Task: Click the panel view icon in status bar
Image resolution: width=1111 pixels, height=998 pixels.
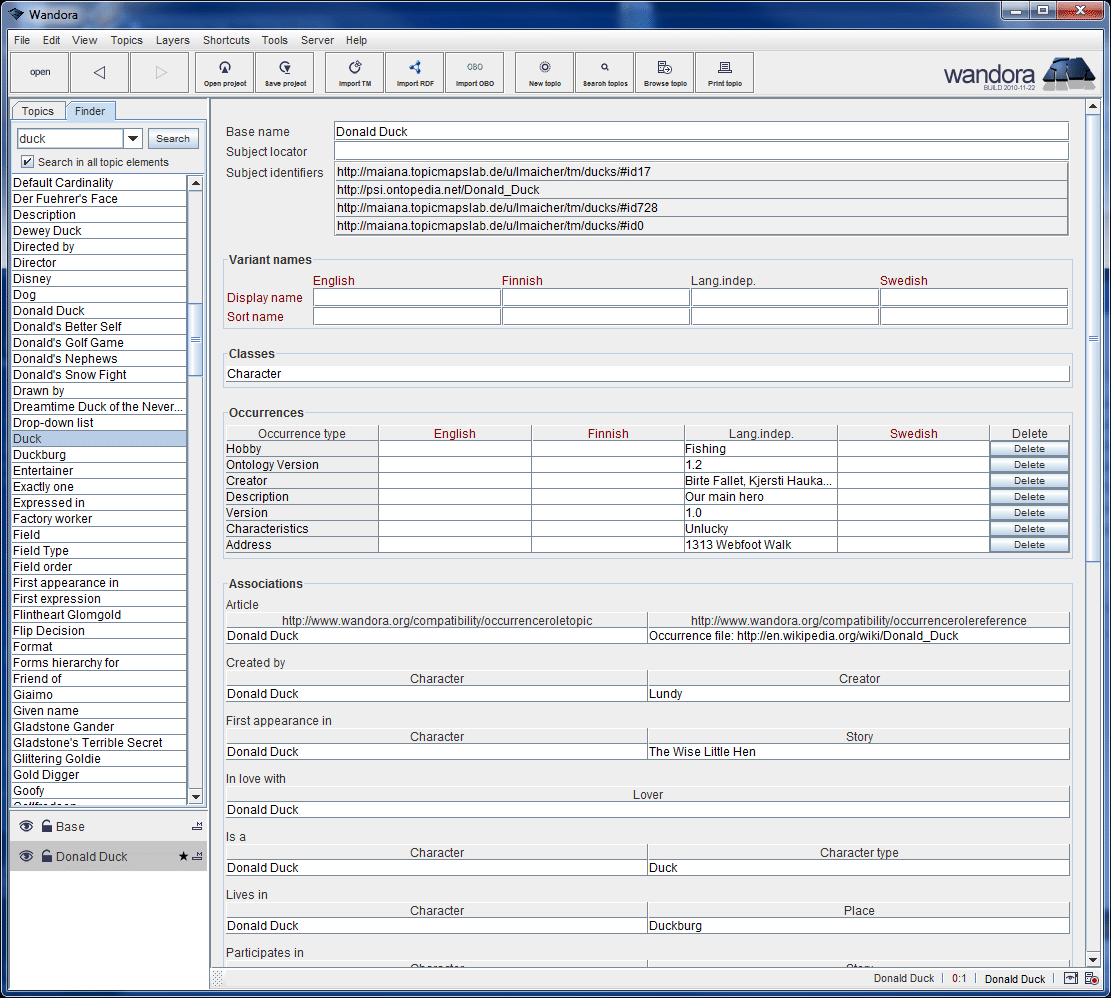Action: [x=1071, y=978]
